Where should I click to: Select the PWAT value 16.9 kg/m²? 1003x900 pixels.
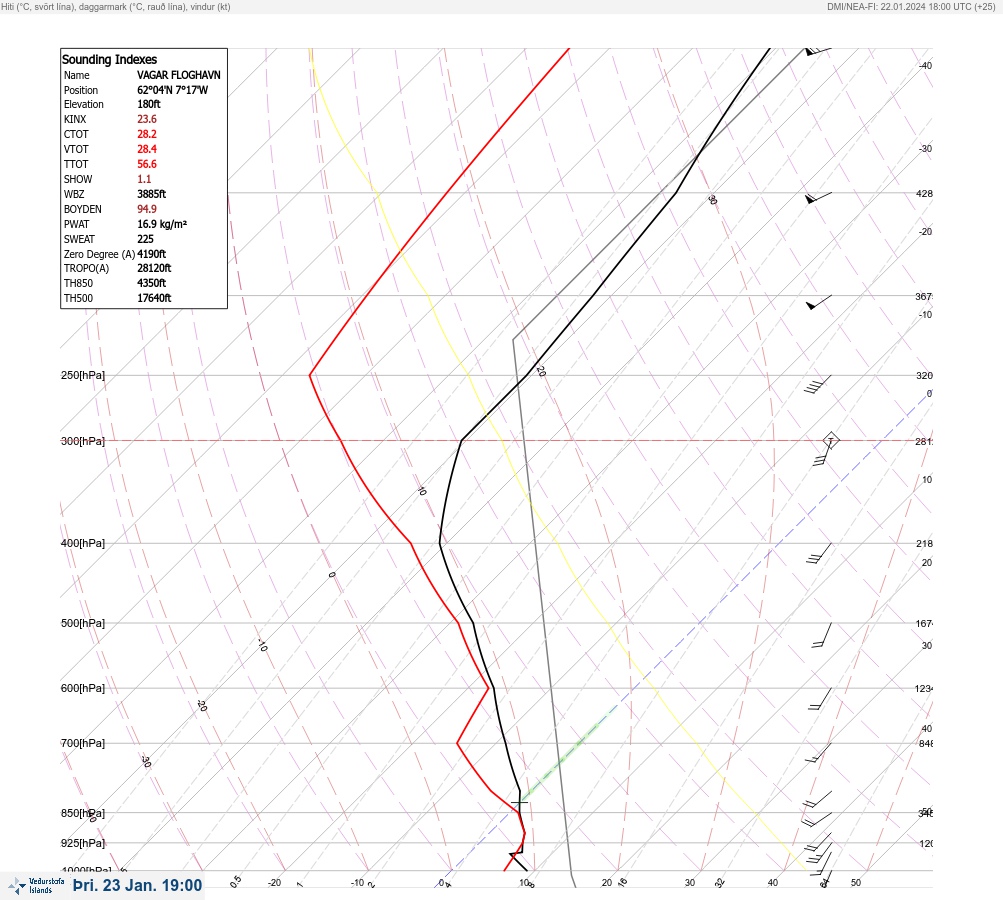click(162, 224)
